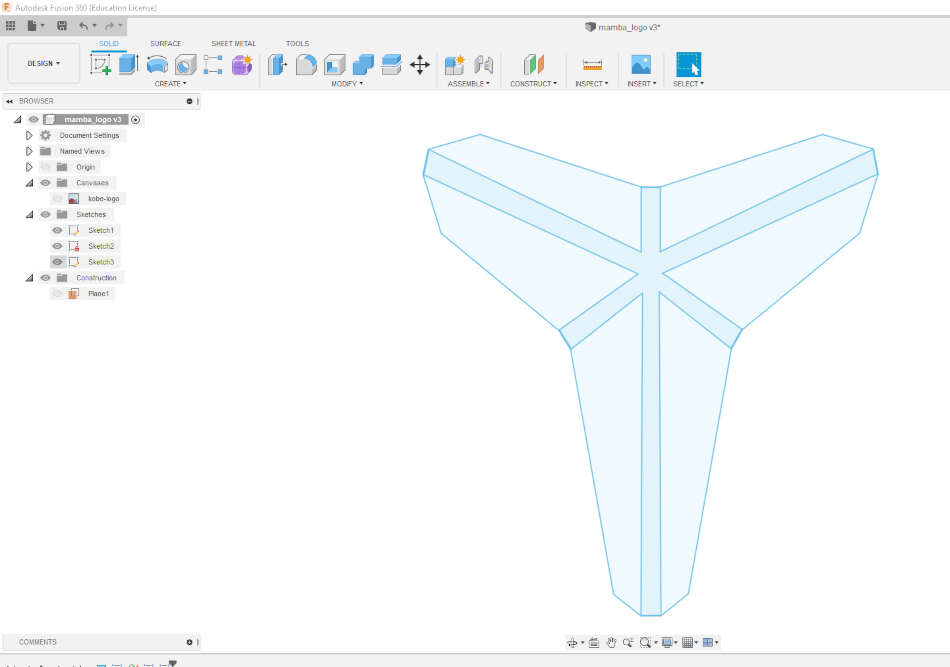
Task: Select the Shell tool
Action: pos(334,65)
